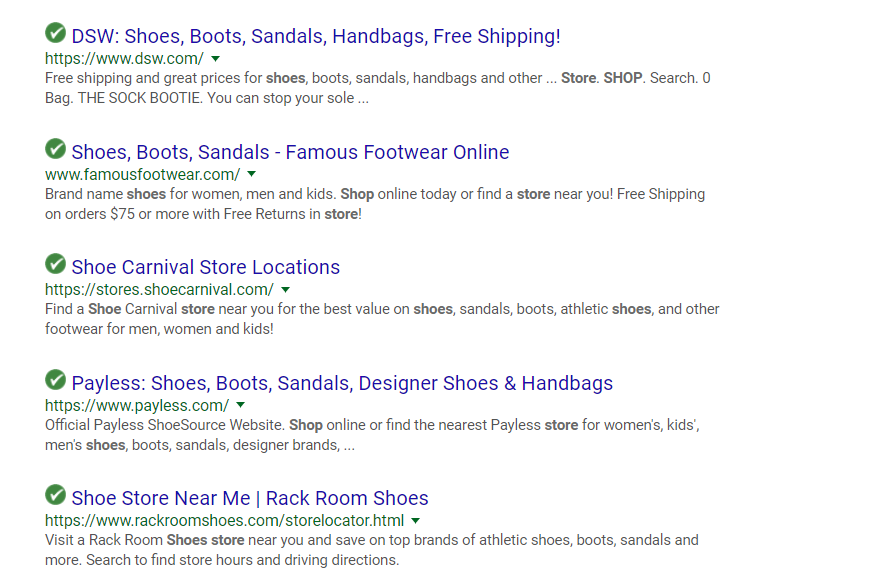Image resolution: width=883 pixels, height=586 pixels.
Task: Click the green checkmark beside the Payless result
Action: pos(55,379)
